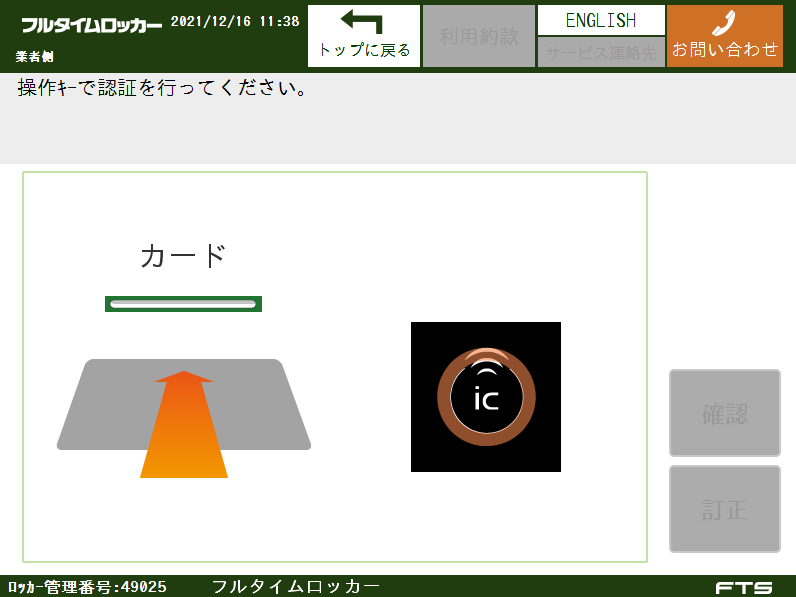This screenshot has width=796, height=597.
Task: Click the instruction 操作キーで認証を行ってください
Action: click(162, 88)
